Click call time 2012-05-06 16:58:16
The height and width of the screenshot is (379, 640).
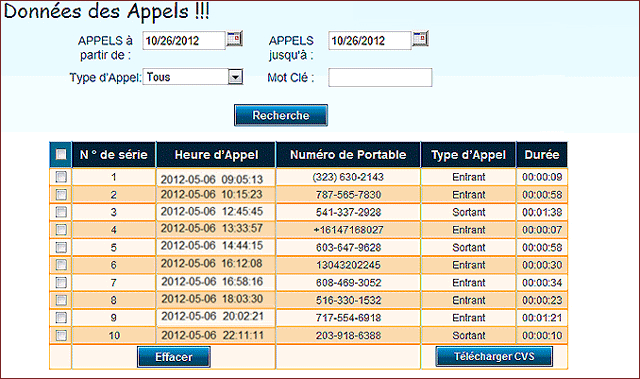212,281
